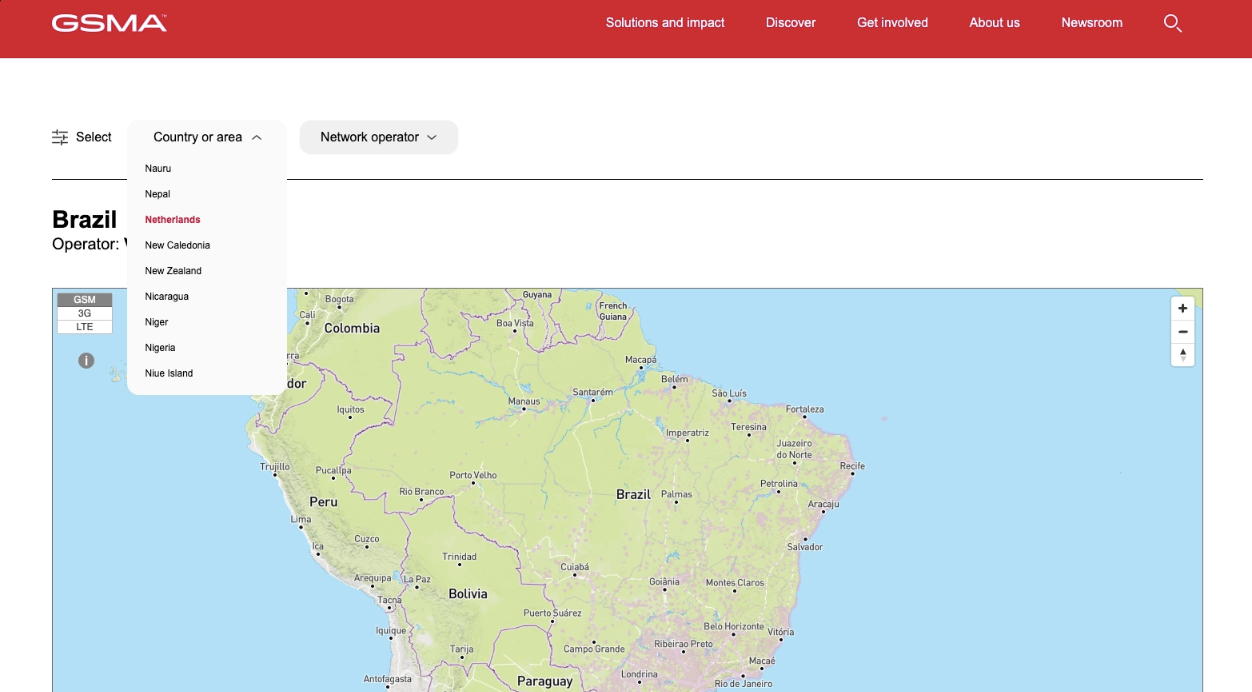Pick Nigeria from the dropdown
This screenshot has height=692, width=1252.
tap(160, 347)
